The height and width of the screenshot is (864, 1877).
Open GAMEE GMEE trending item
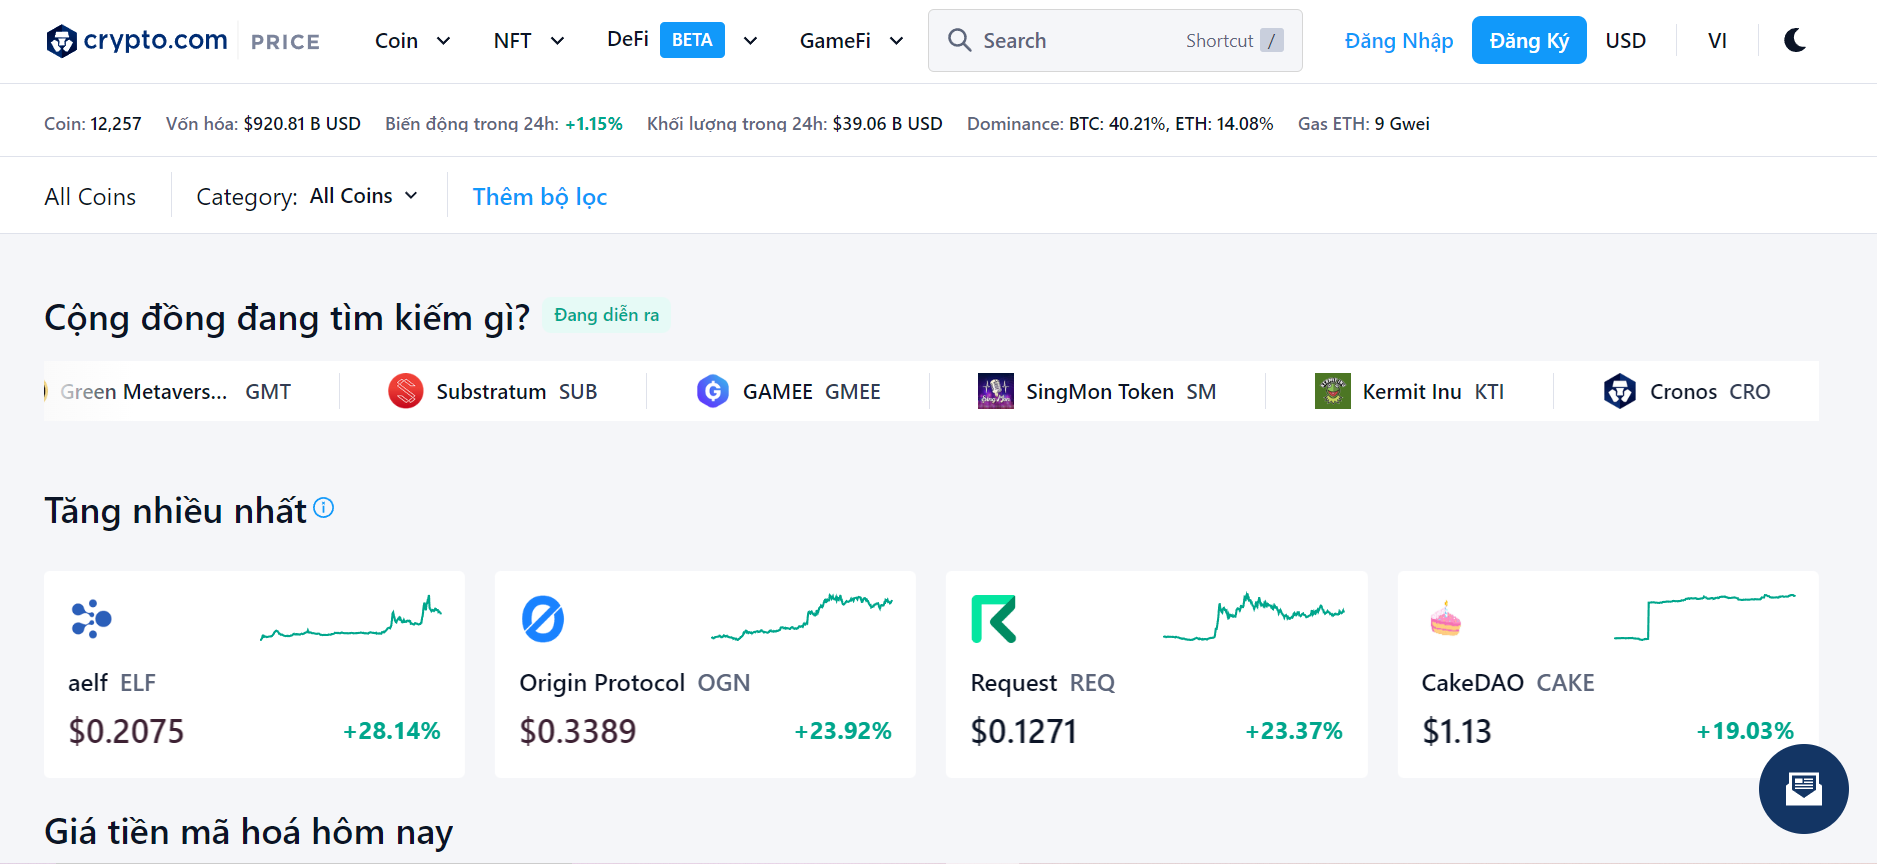coord(789,391)
